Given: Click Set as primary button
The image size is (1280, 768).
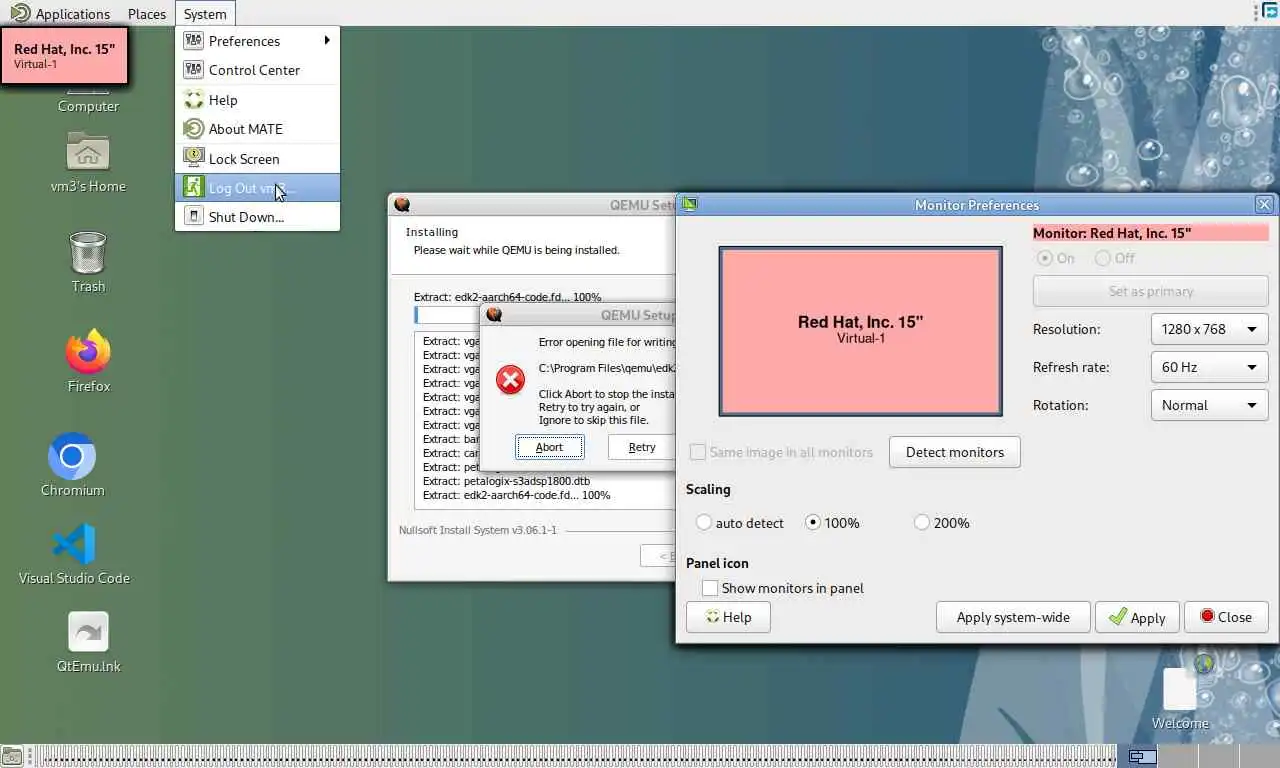Looking at the screenshot, I should pos(1150,291).
